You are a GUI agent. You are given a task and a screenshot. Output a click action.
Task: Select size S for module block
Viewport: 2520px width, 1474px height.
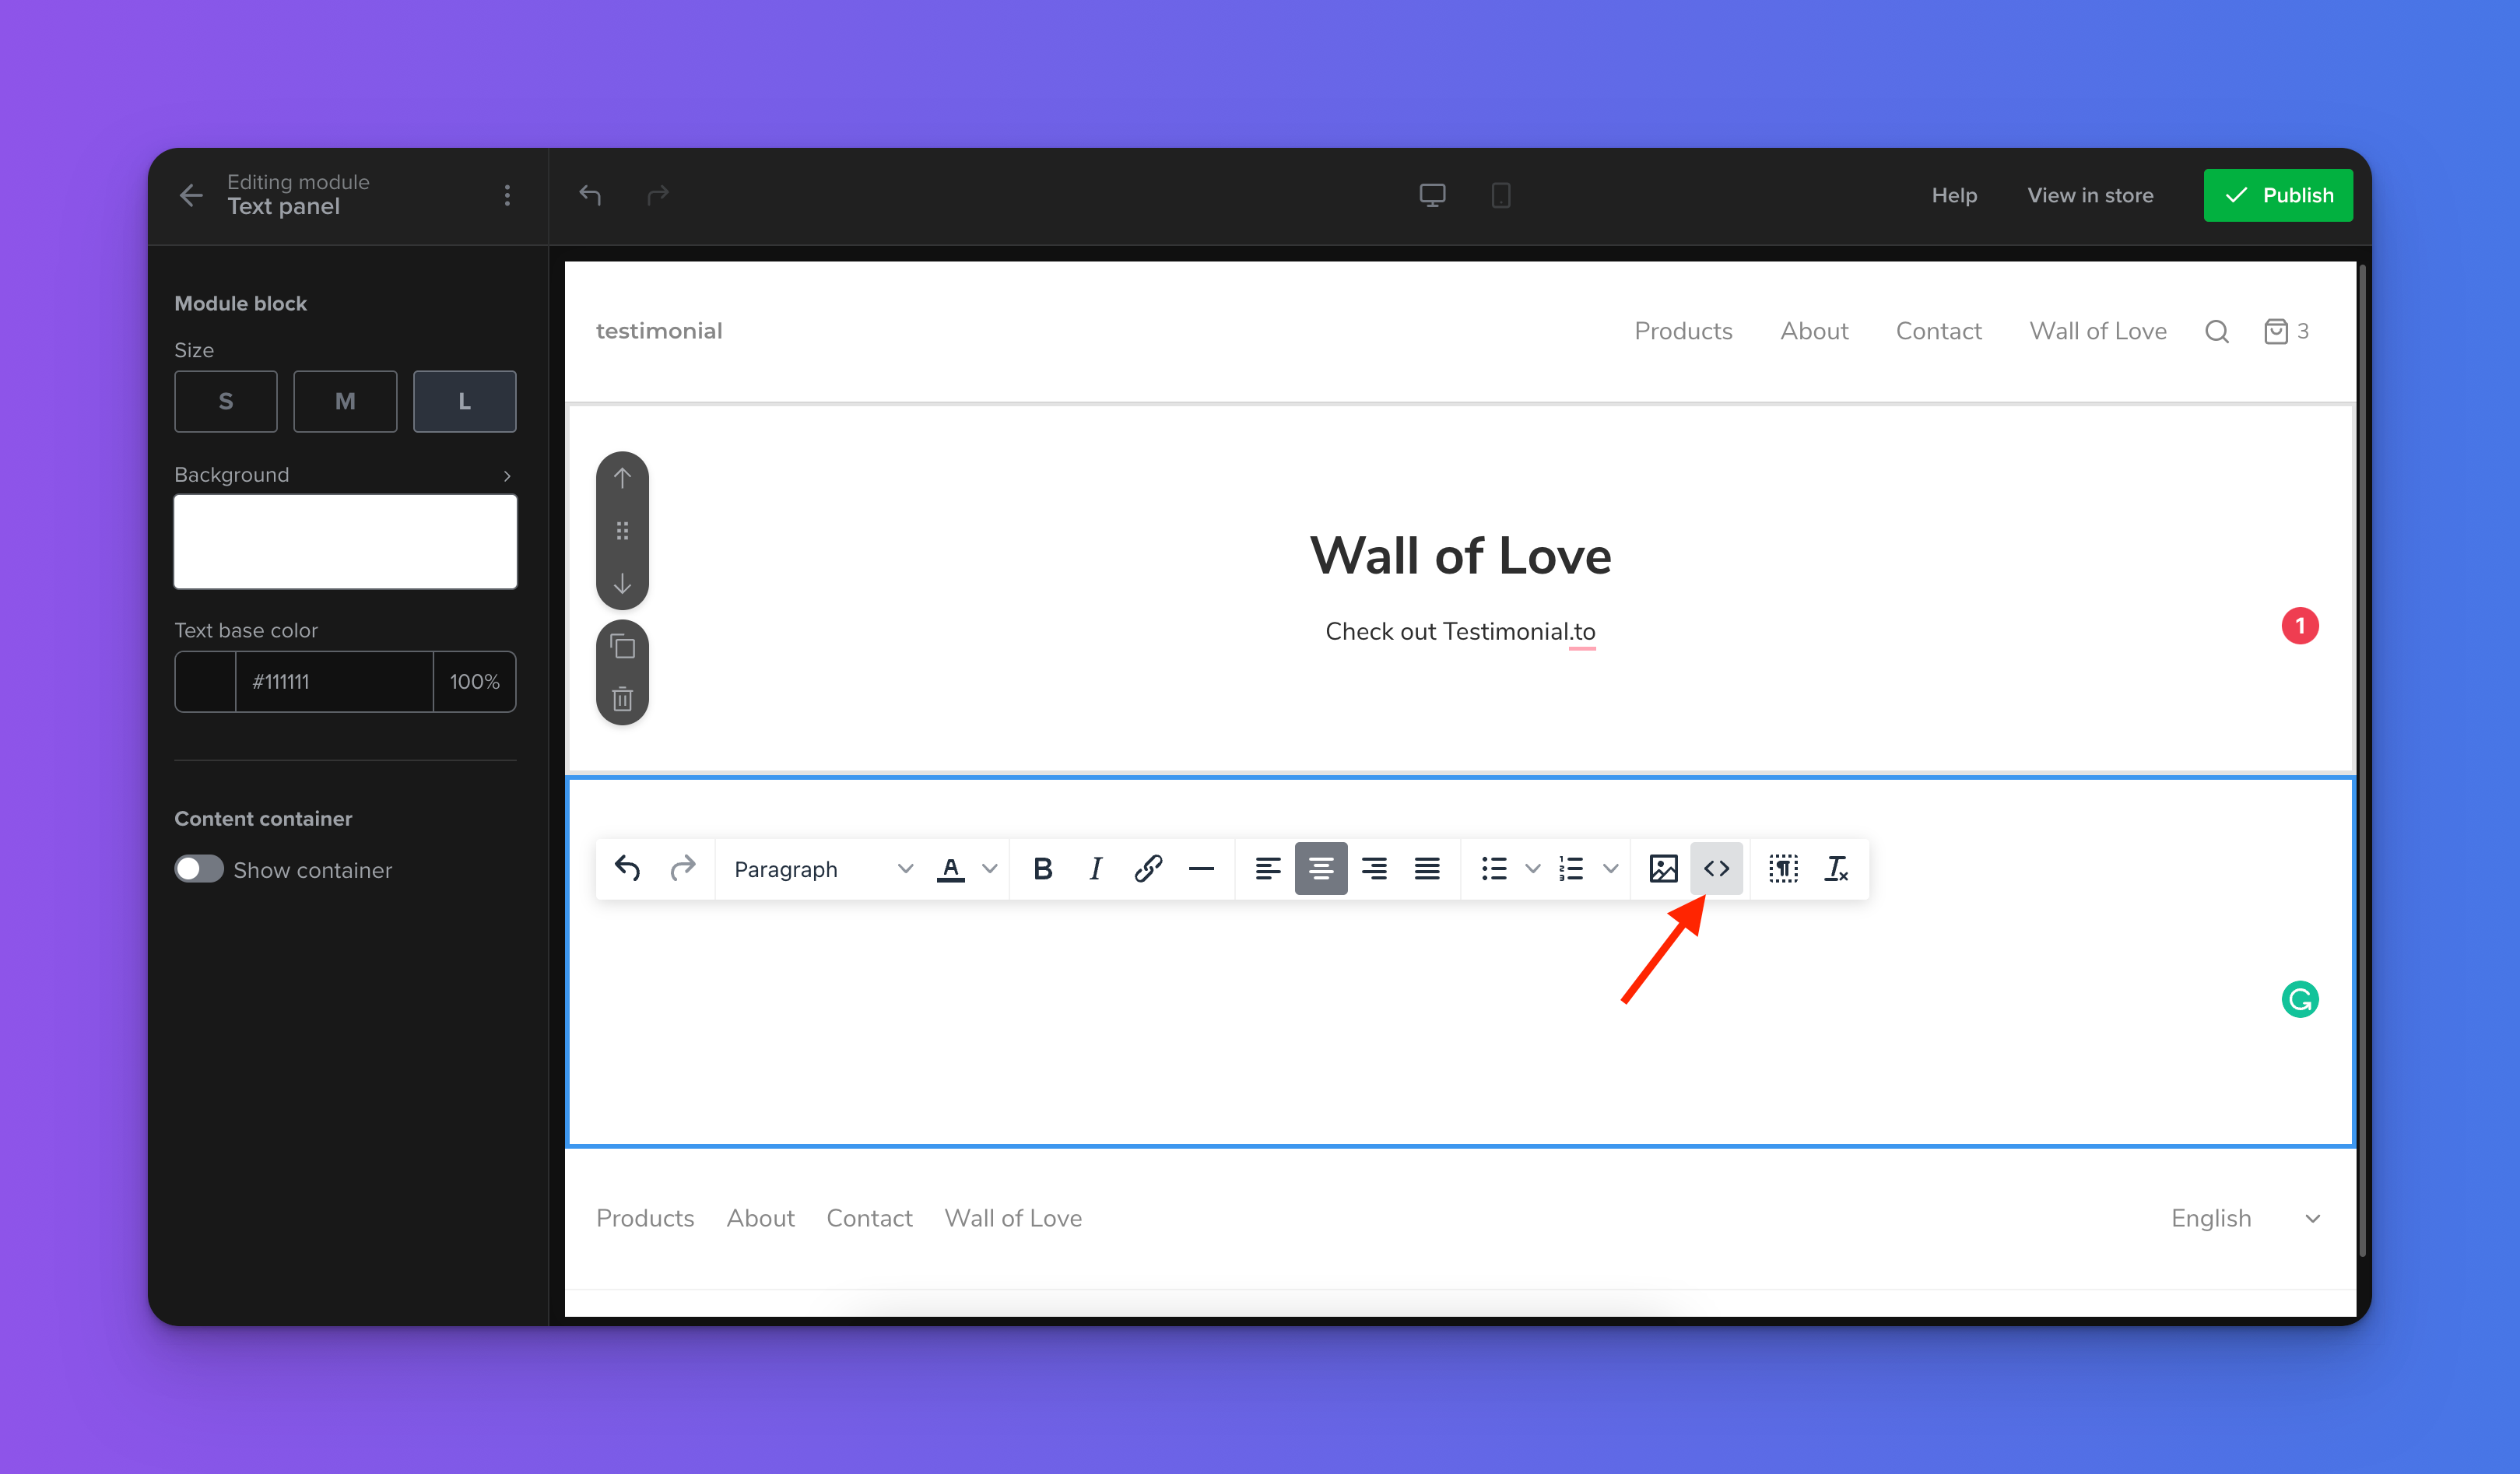click(226, 401)
